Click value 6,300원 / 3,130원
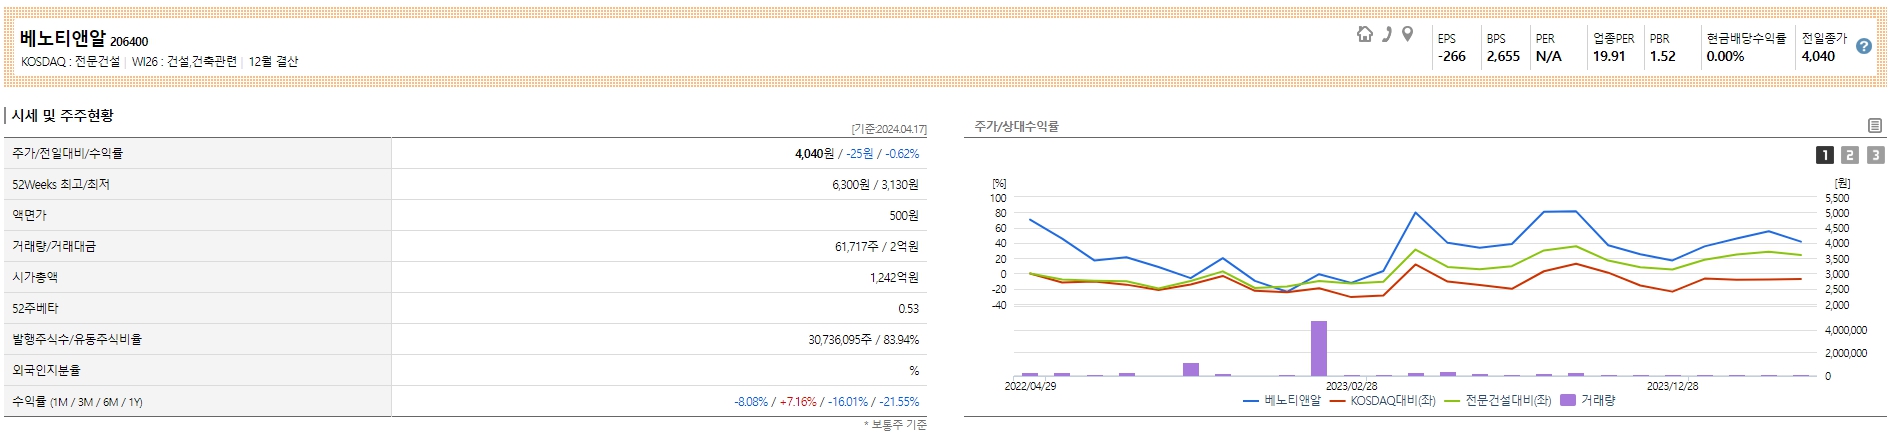This screenshot has width=1888, height=434. (x=875, y=185)
